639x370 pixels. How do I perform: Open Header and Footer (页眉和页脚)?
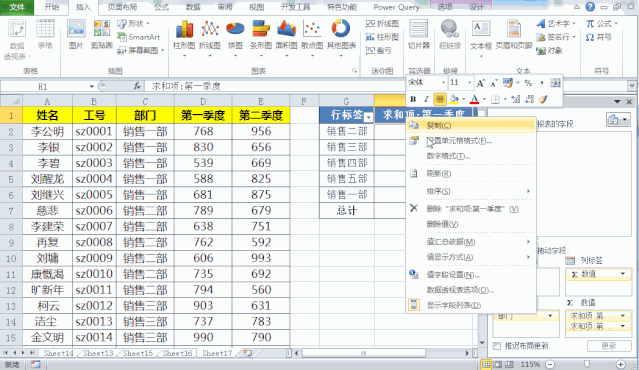514,35
